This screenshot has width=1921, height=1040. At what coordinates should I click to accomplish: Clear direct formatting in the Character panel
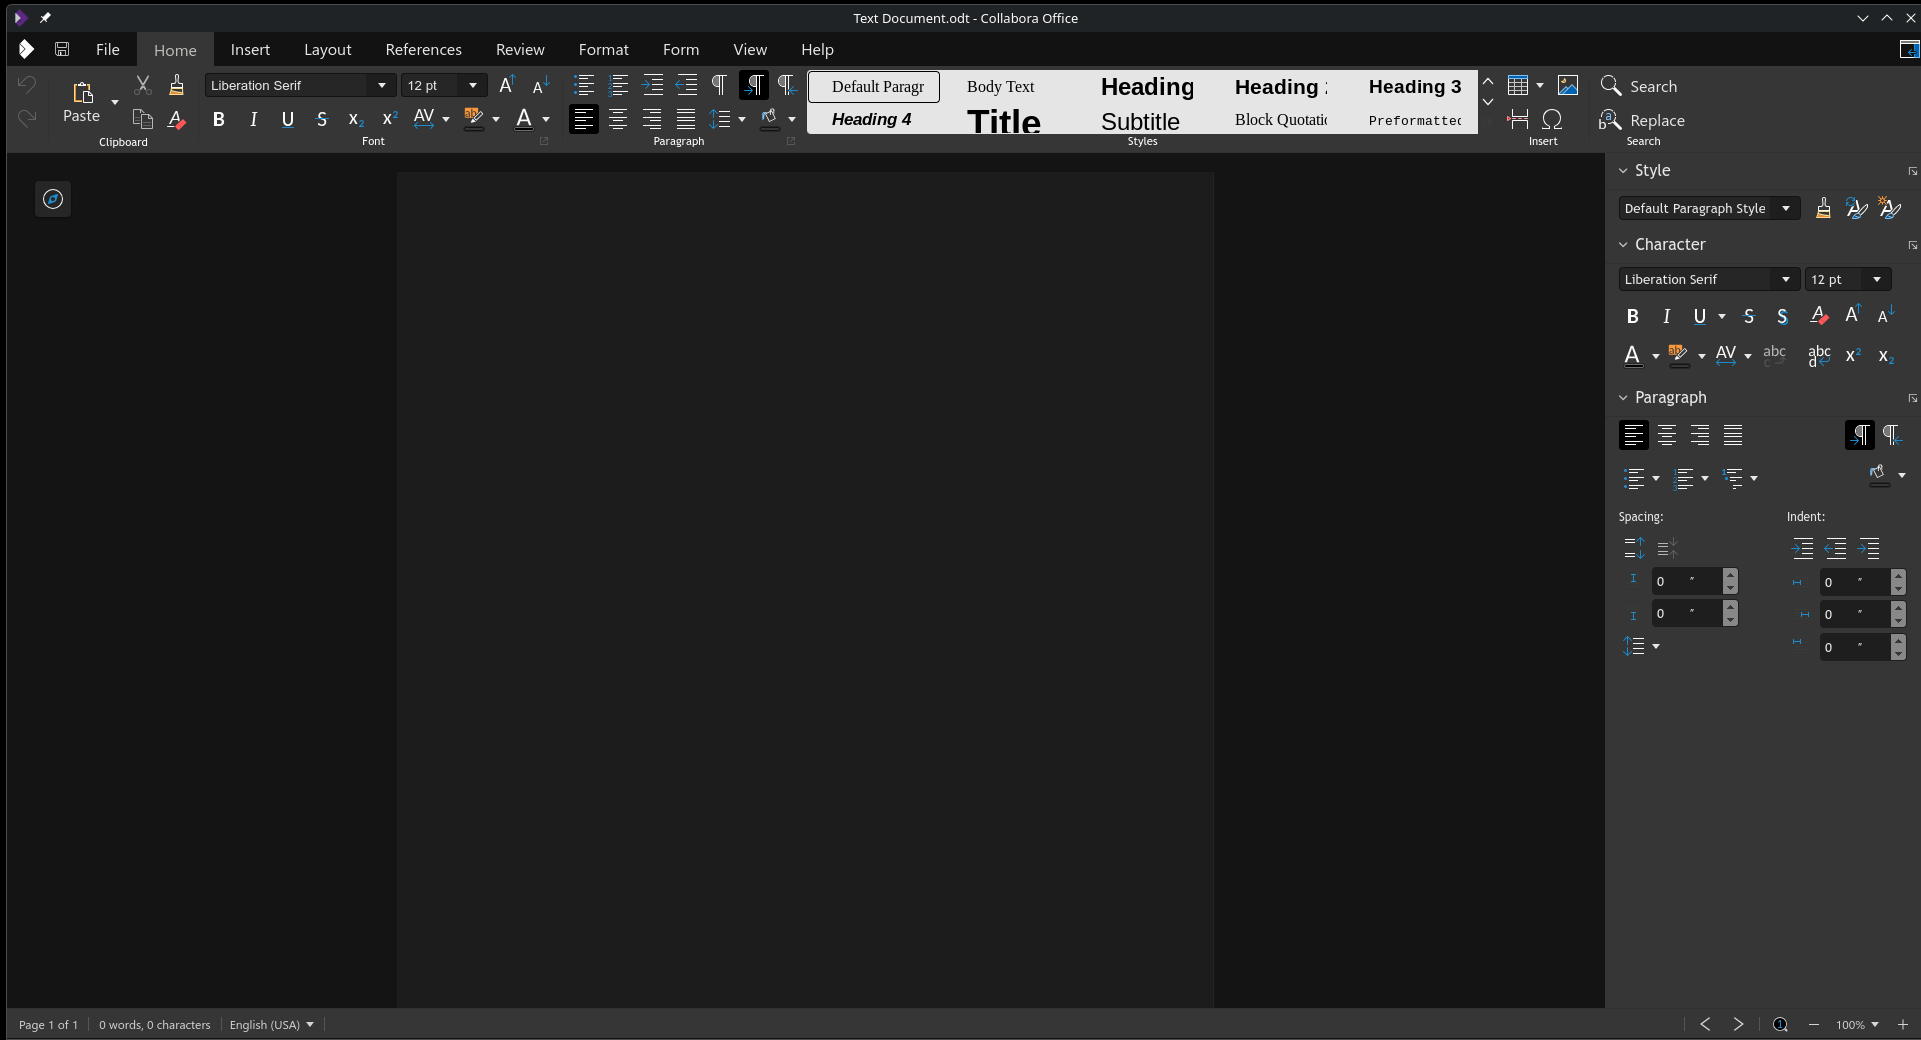coord(1818,316)
